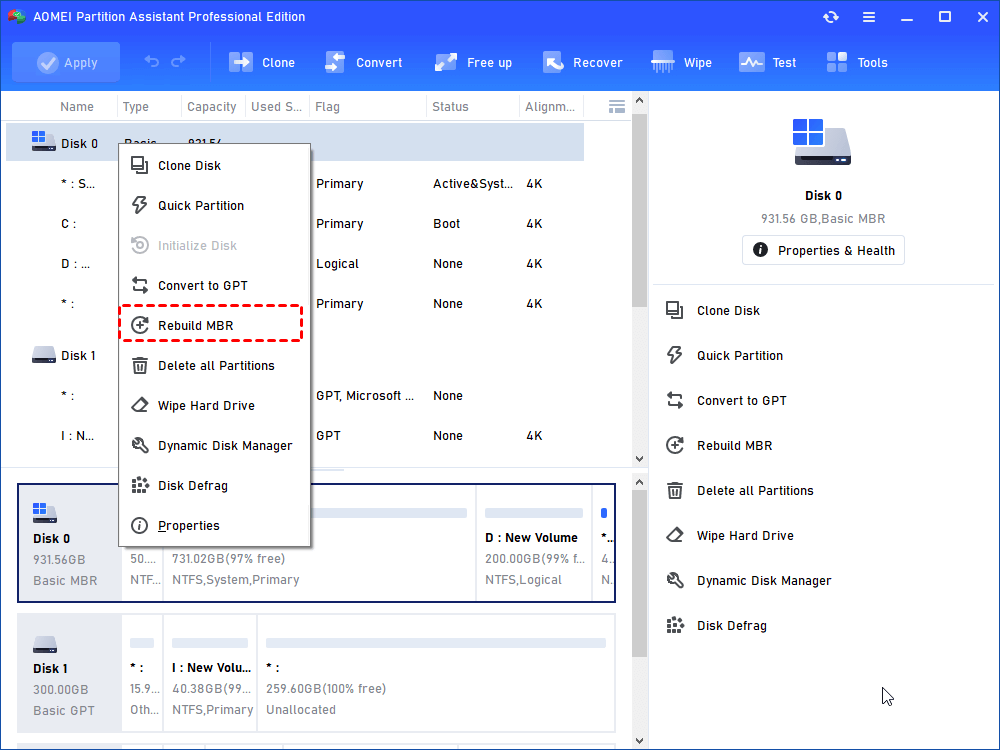Choose Delete all Partitions in context menu

214,365
